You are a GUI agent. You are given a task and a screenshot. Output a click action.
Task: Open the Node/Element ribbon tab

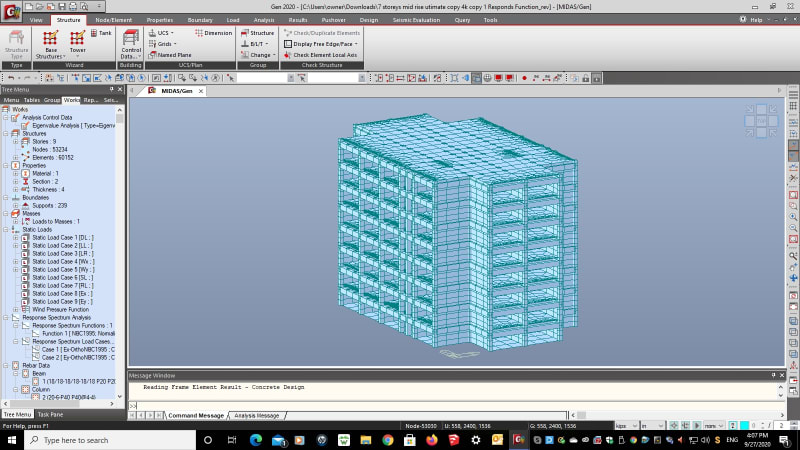point(113,20)
